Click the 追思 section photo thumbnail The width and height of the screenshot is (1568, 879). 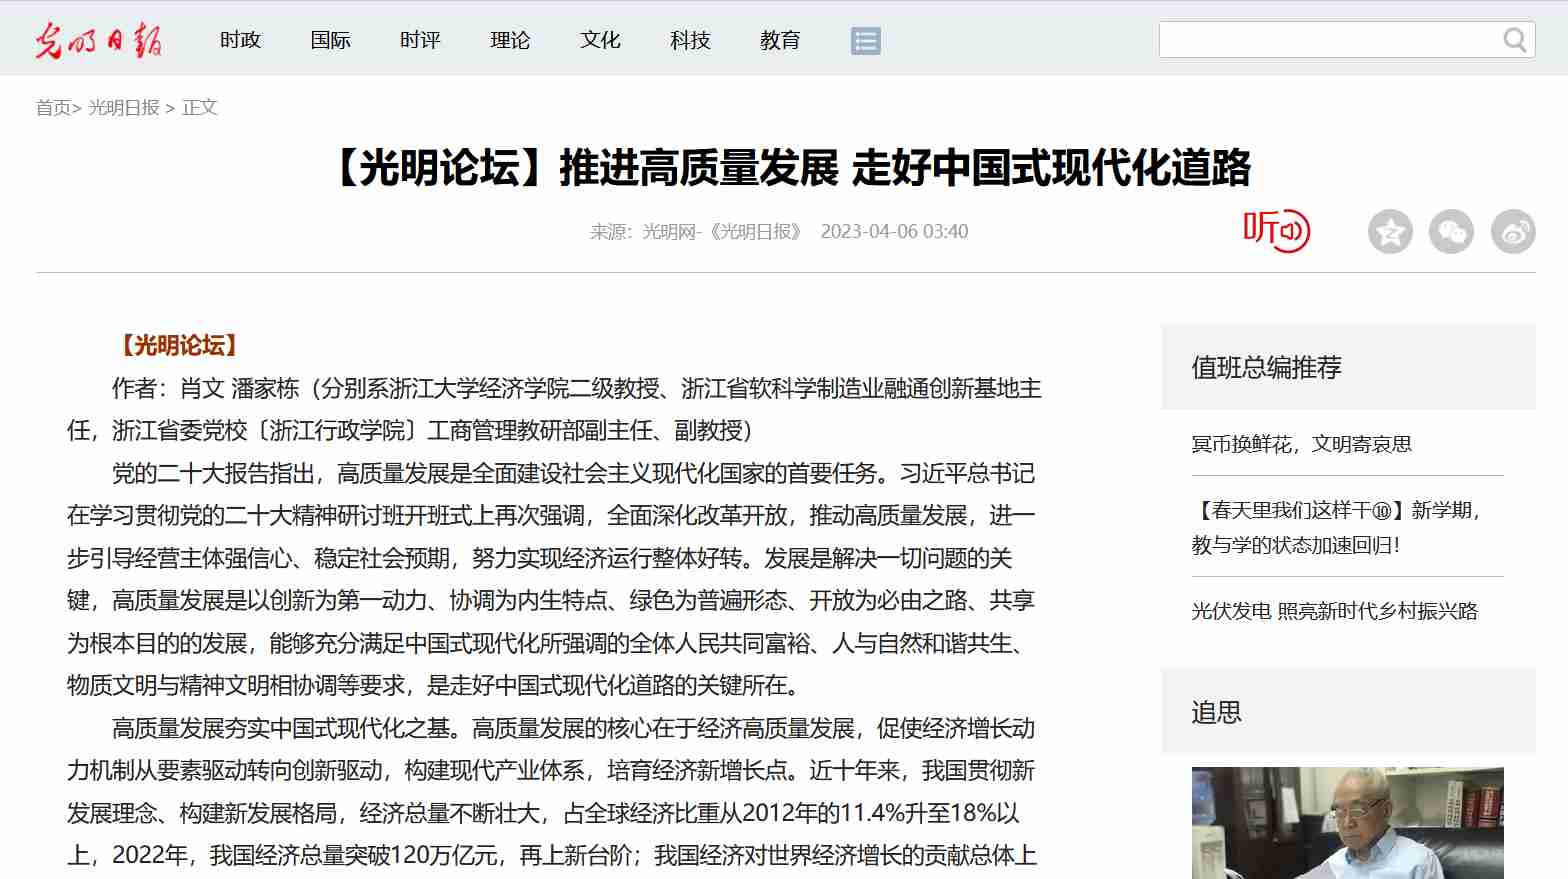(1347, 822)
